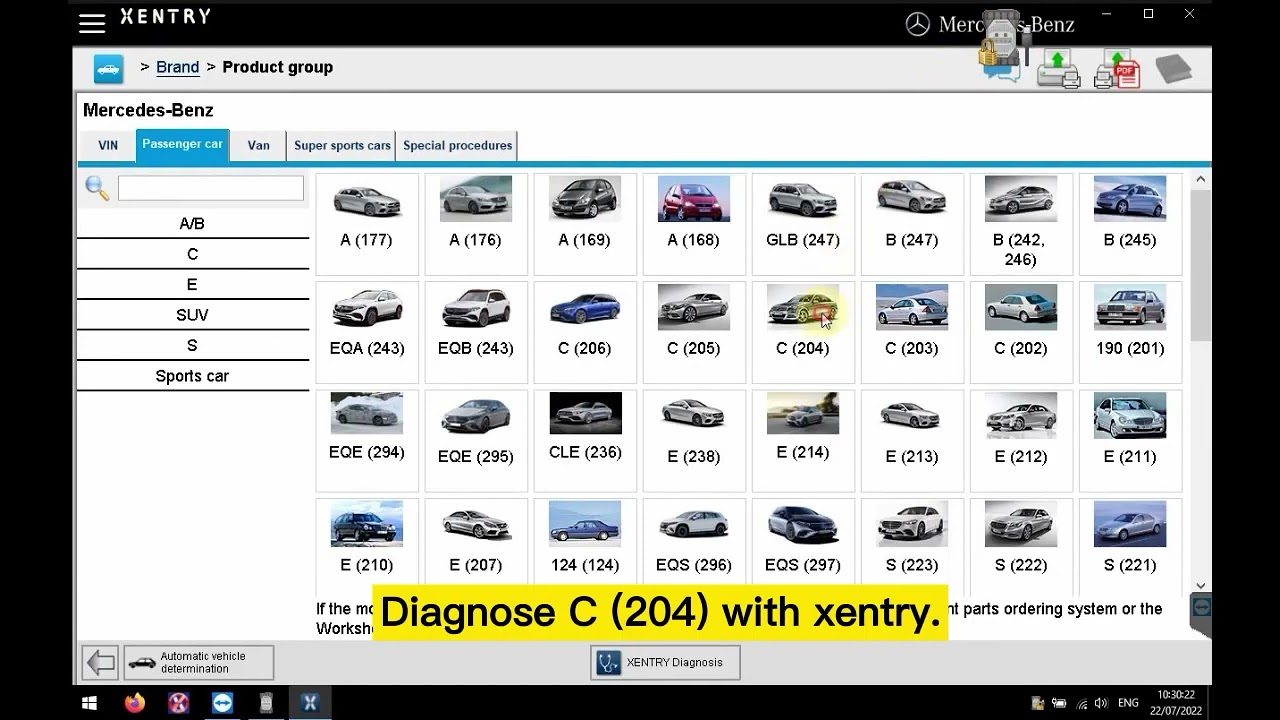Filter by the A/B class category
The height and width of the screenshot is (720, 1280).
[192, 224]
